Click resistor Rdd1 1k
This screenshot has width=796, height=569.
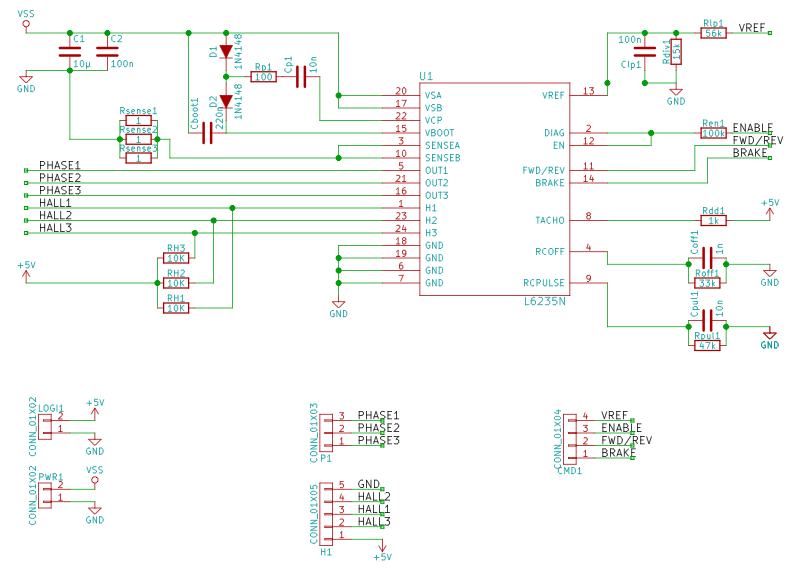point(713,220)
